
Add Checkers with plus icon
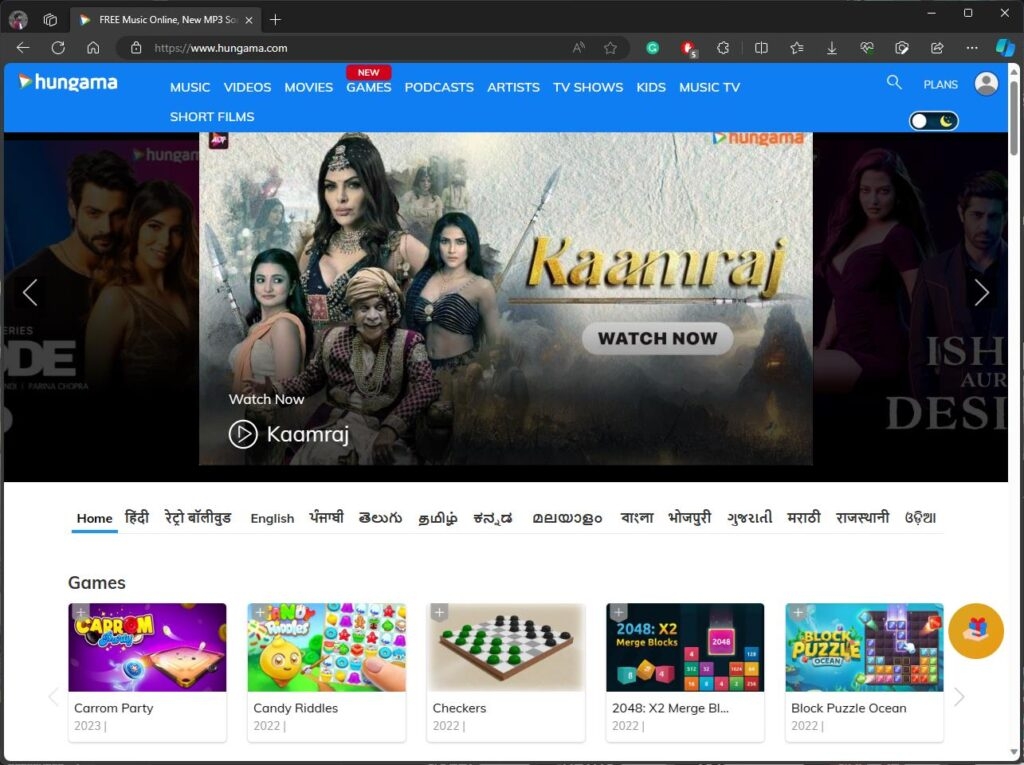pyautogui.click(x=439, y=612)
